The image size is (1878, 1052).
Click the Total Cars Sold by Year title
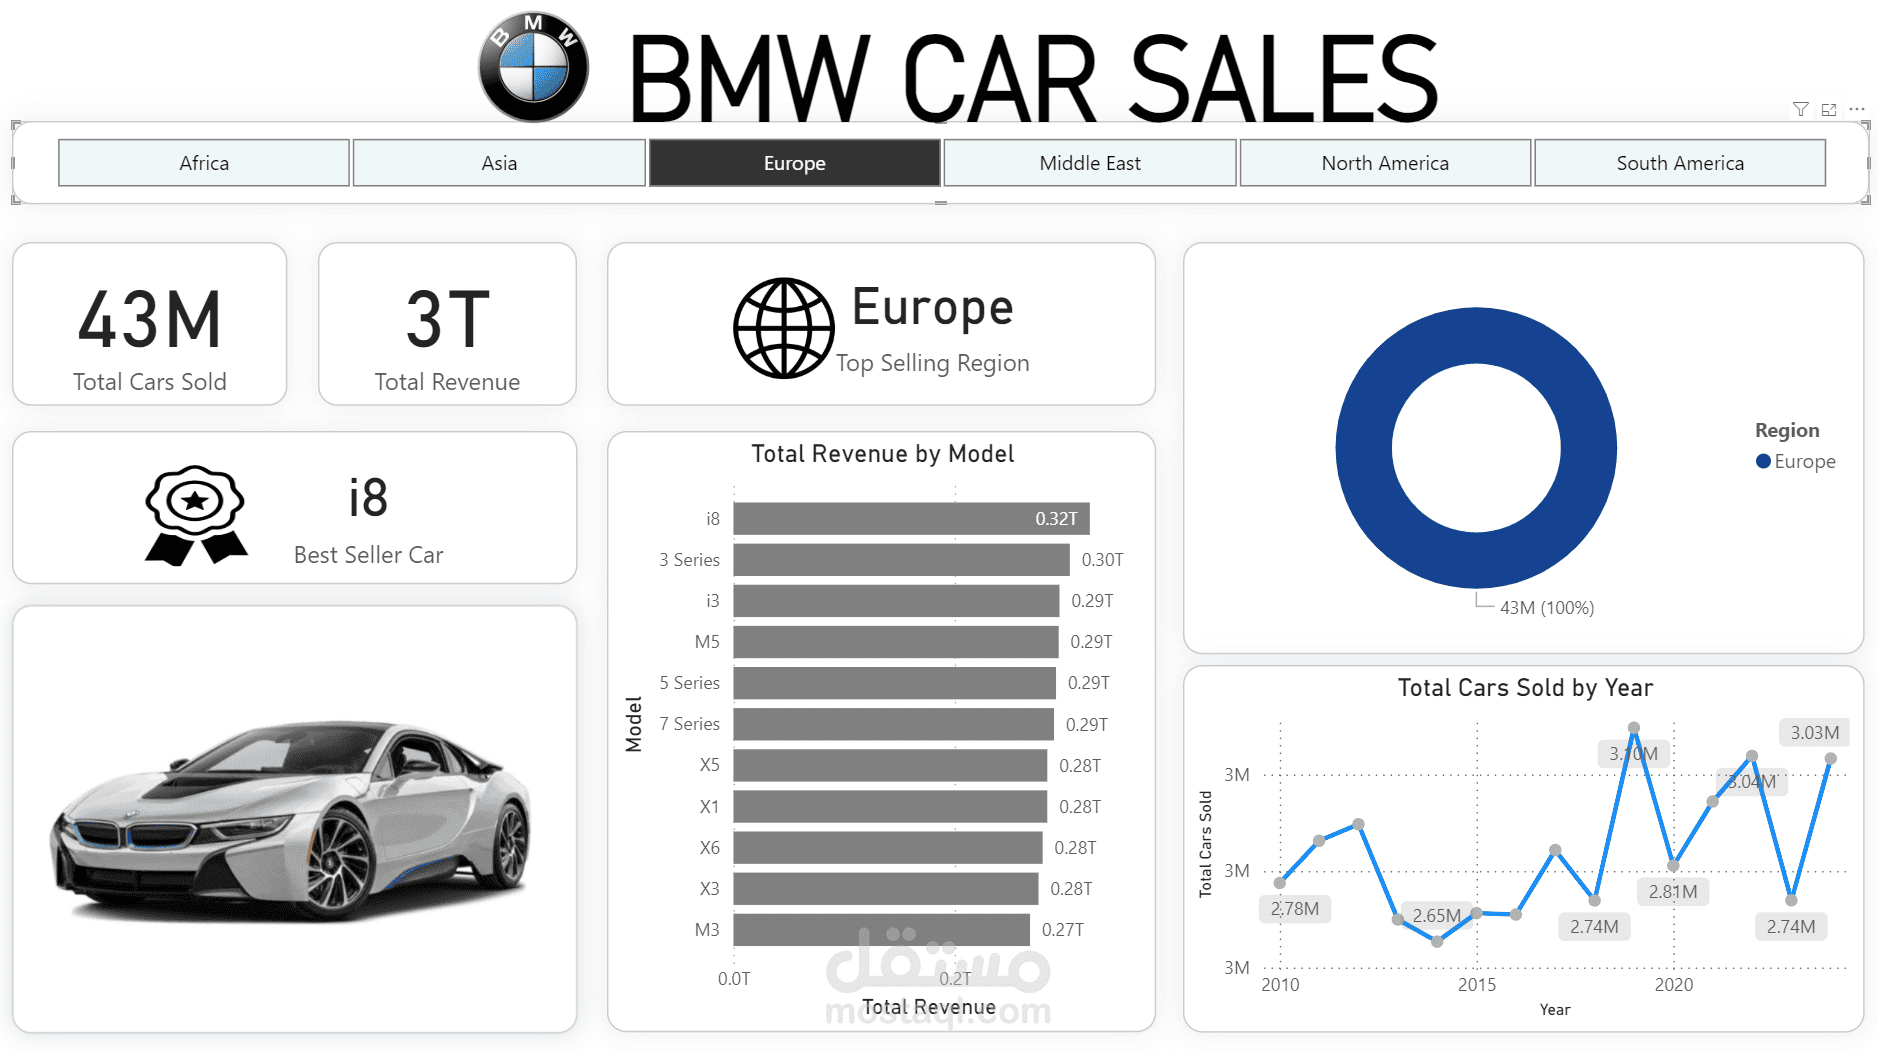click(1525, 688)
